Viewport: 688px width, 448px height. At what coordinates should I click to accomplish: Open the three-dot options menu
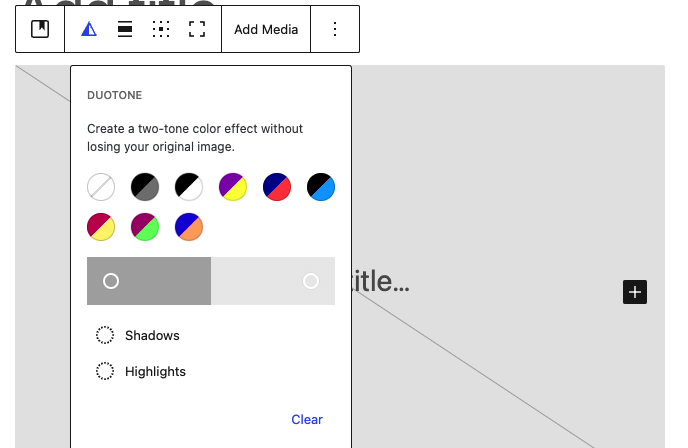tap(335, 29)
